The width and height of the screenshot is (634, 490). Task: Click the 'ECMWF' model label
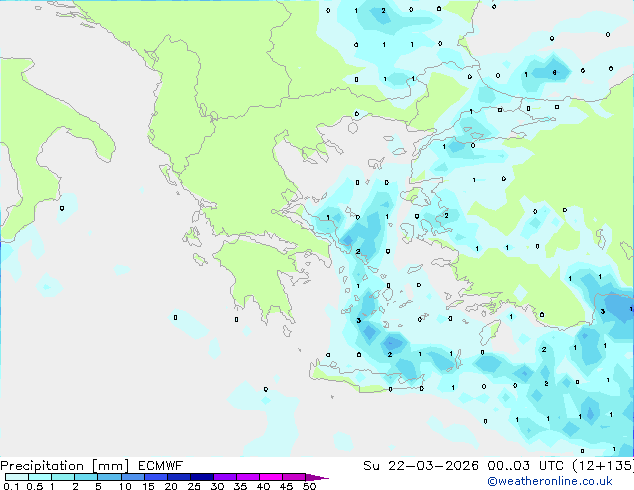(x=161, y=466)
